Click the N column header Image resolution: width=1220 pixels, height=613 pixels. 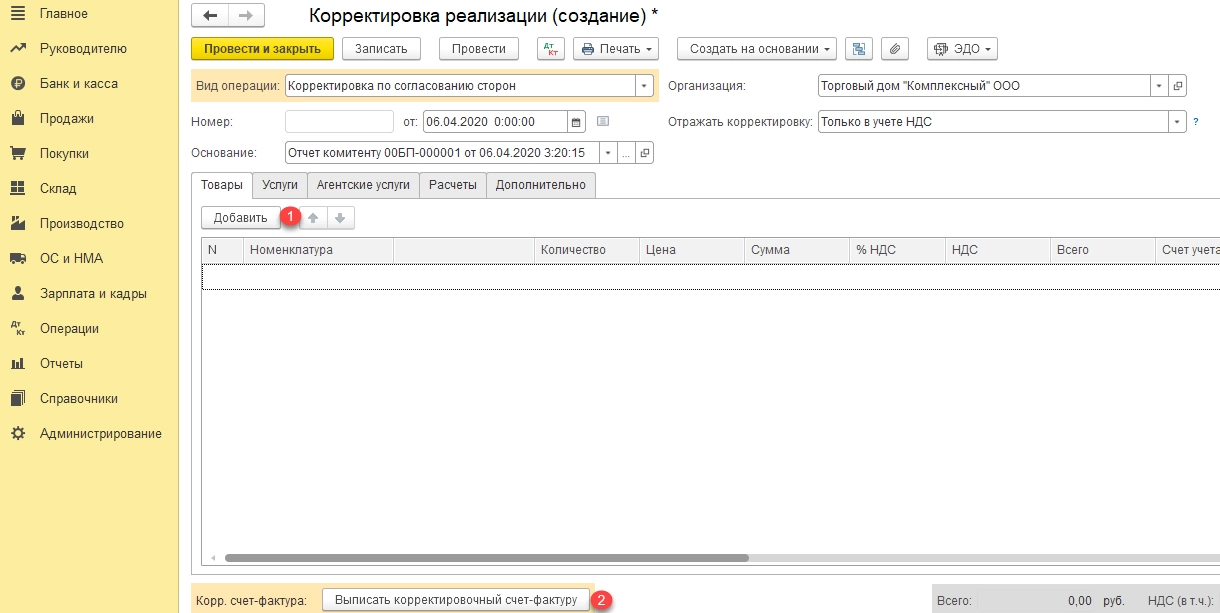pos(223,250)
